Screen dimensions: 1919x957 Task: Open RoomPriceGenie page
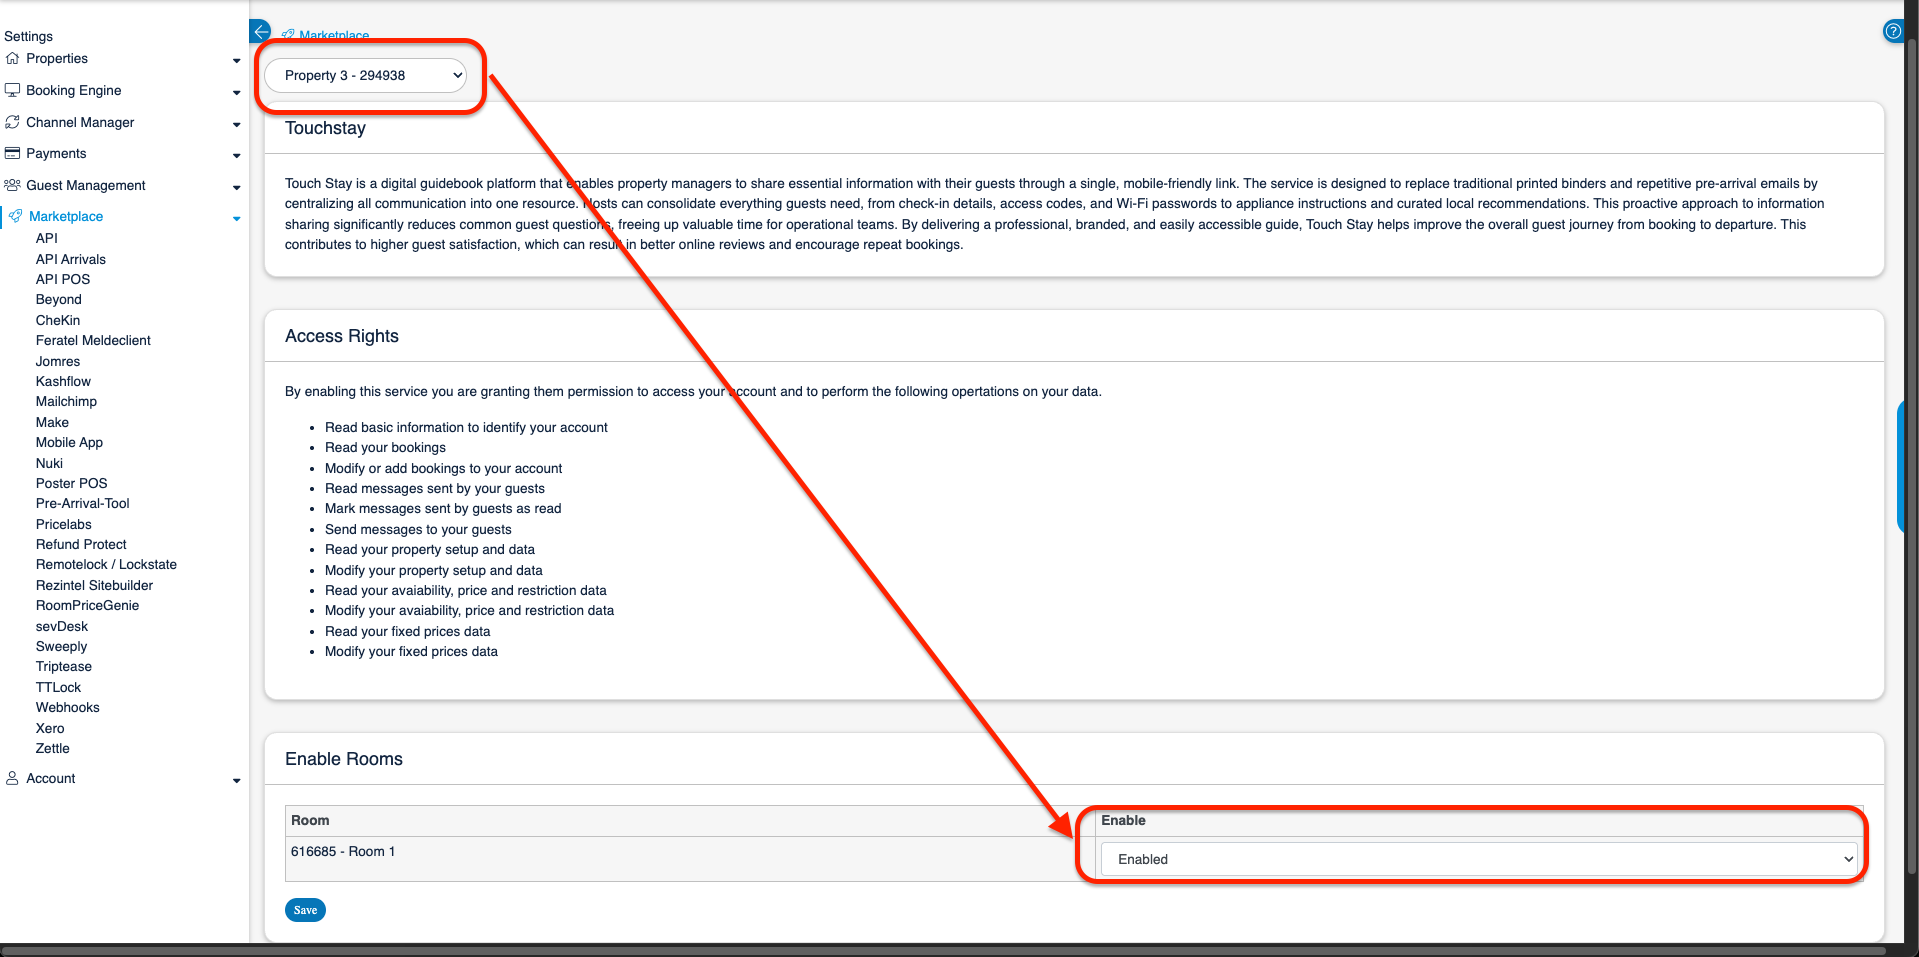tap(87, 605)
